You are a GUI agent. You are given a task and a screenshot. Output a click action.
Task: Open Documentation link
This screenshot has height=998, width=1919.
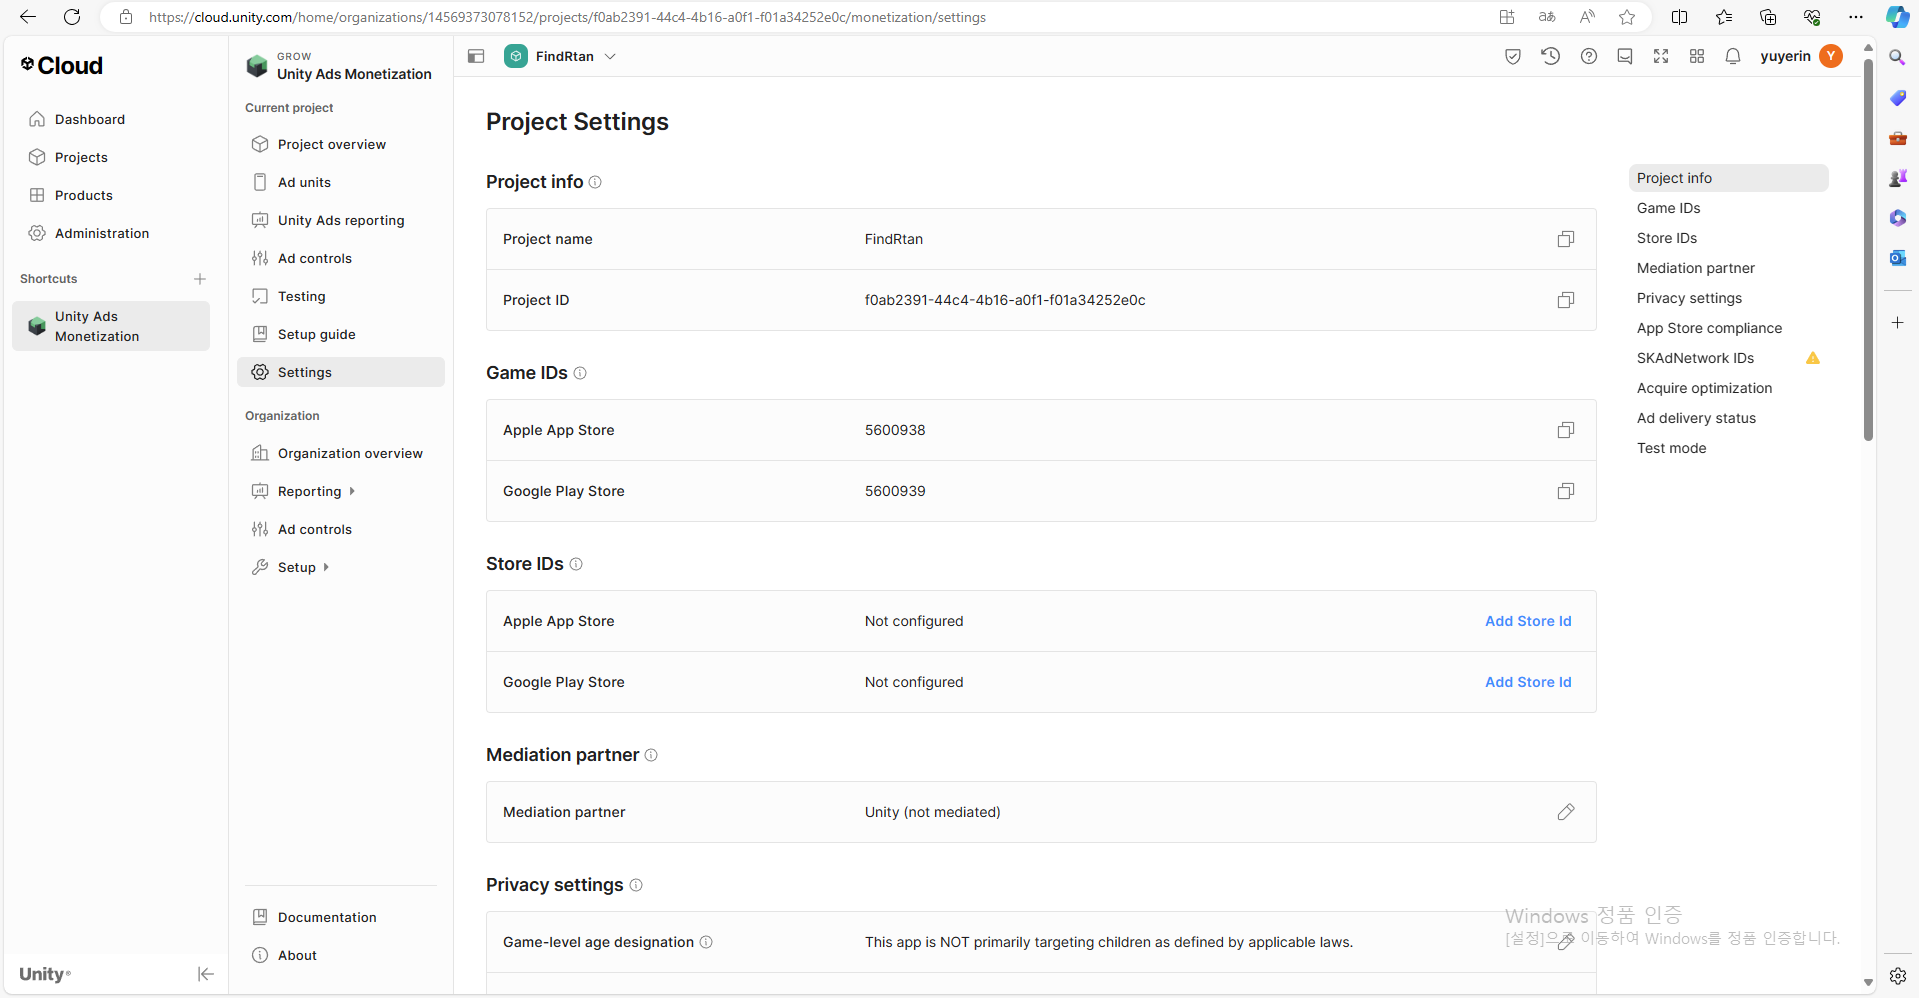[x=341, y=917]
